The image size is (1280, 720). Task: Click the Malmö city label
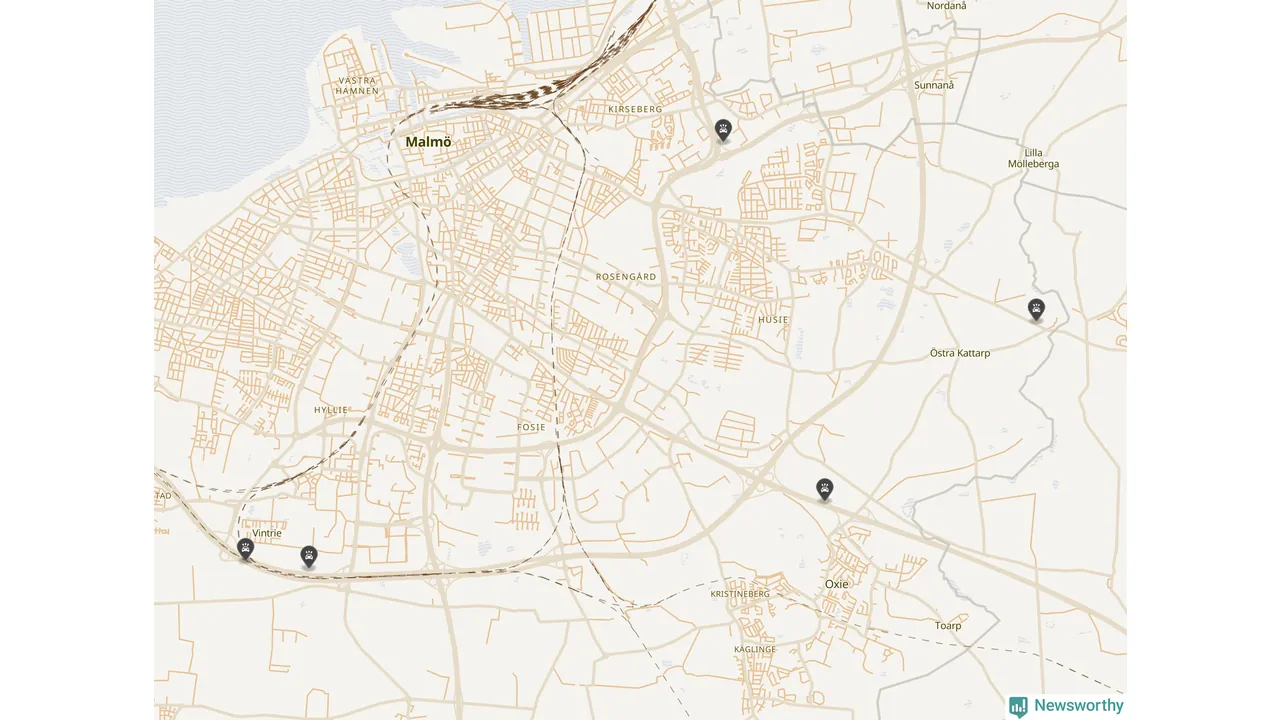tap(428, 142)
